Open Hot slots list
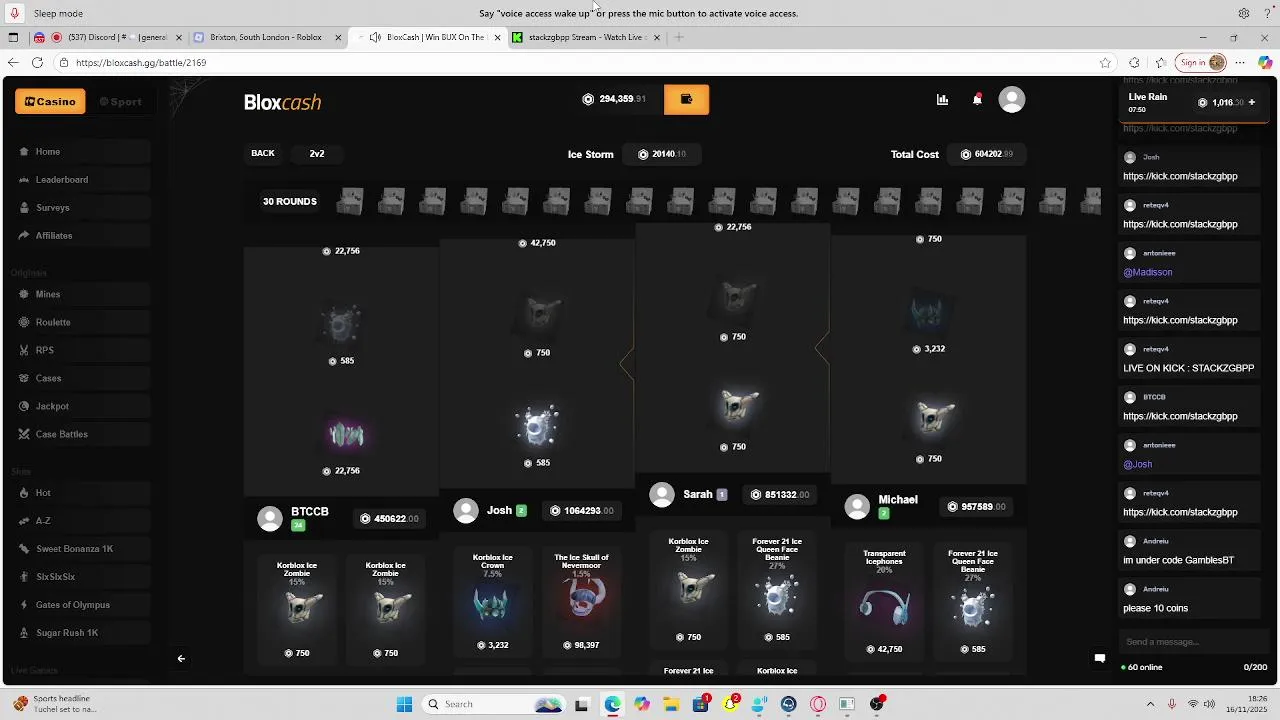The height and width of the screenshot is (720, 1280). 82,493
